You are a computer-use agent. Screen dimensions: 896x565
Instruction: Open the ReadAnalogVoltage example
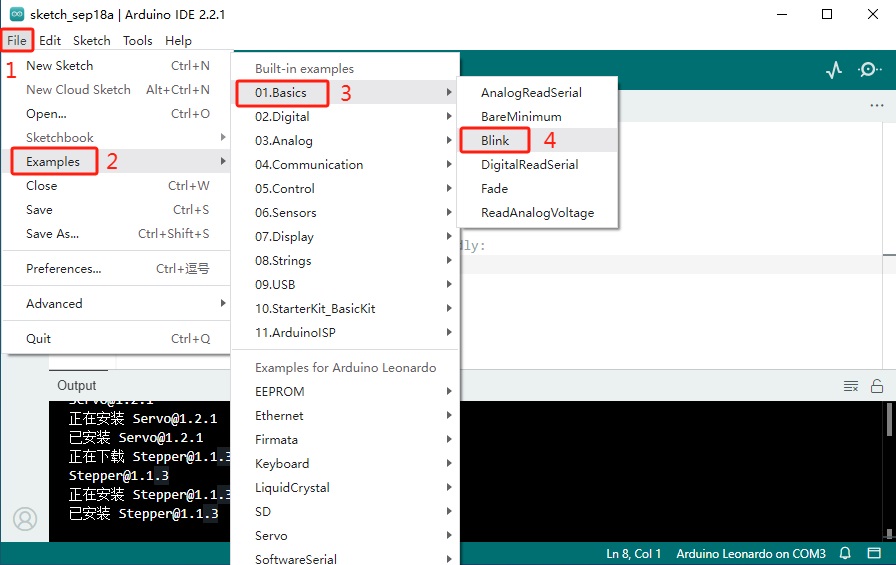(x=538, y=213)
